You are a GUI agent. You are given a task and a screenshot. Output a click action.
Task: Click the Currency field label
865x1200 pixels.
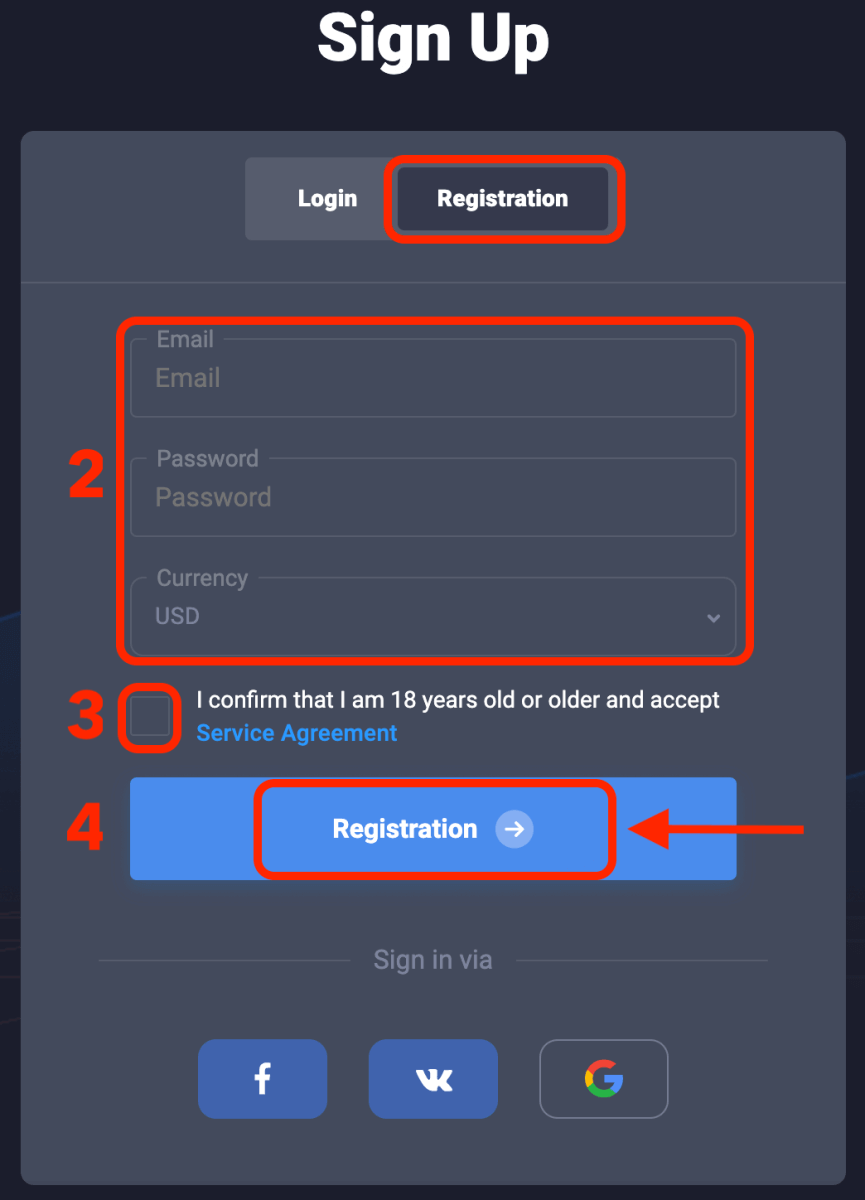click(202, 578)
